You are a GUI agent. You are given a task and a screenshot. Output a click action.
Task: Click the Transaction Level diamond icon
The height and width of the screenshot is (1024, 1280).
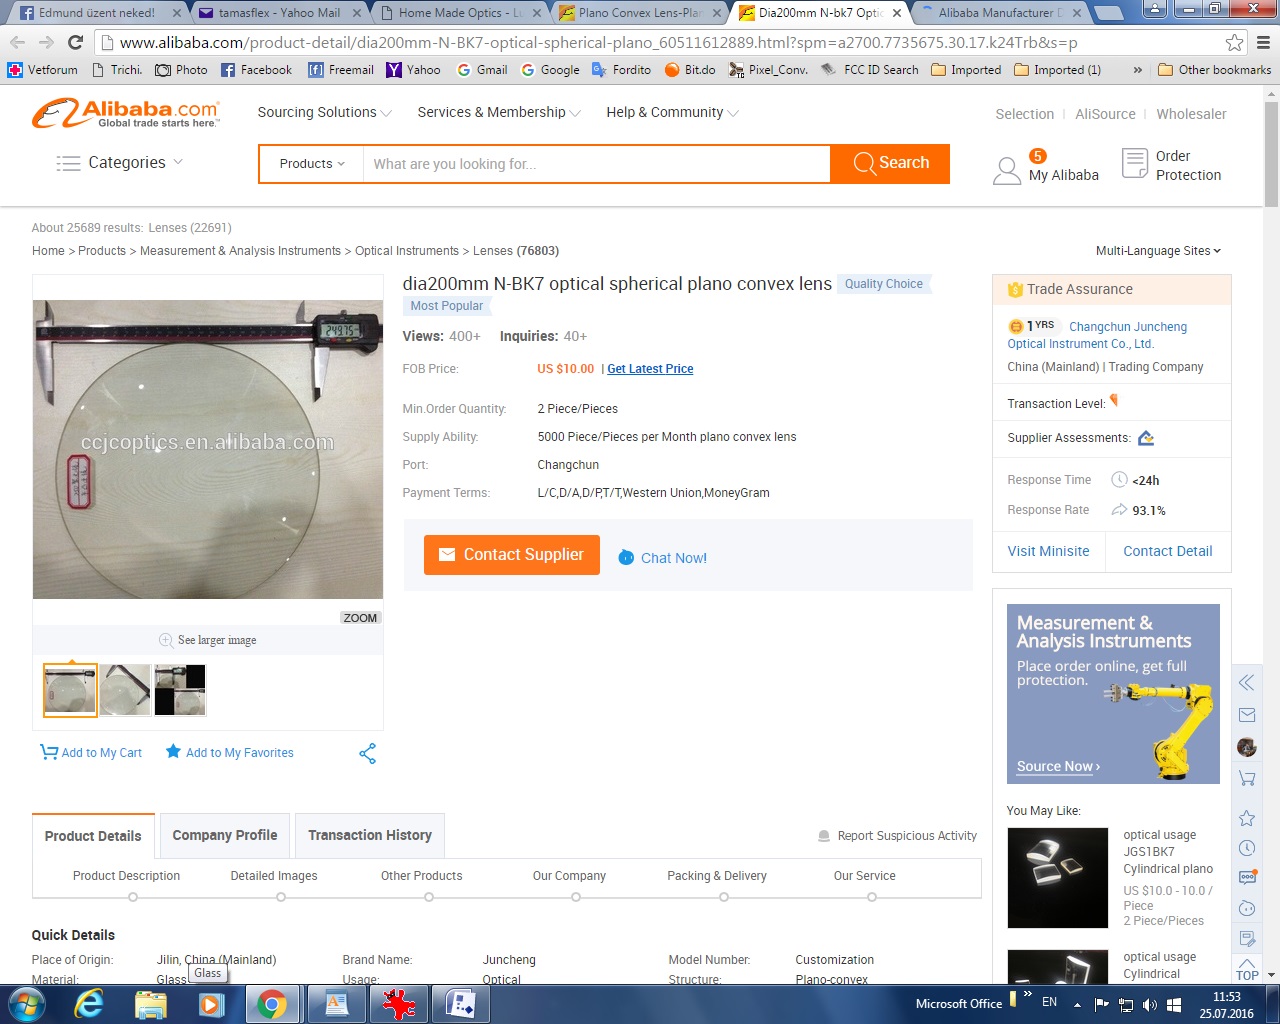point(1114,401)
